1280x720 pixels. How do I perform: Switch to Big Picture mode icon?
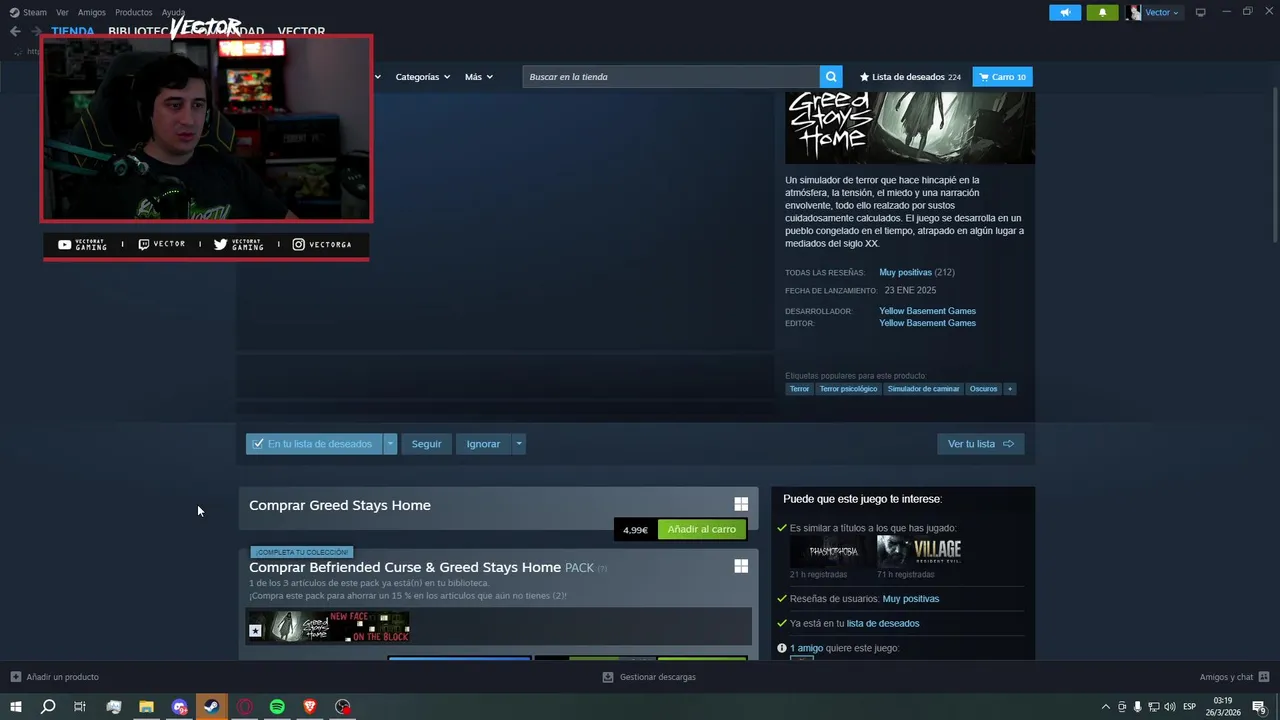coord(1200,12)
